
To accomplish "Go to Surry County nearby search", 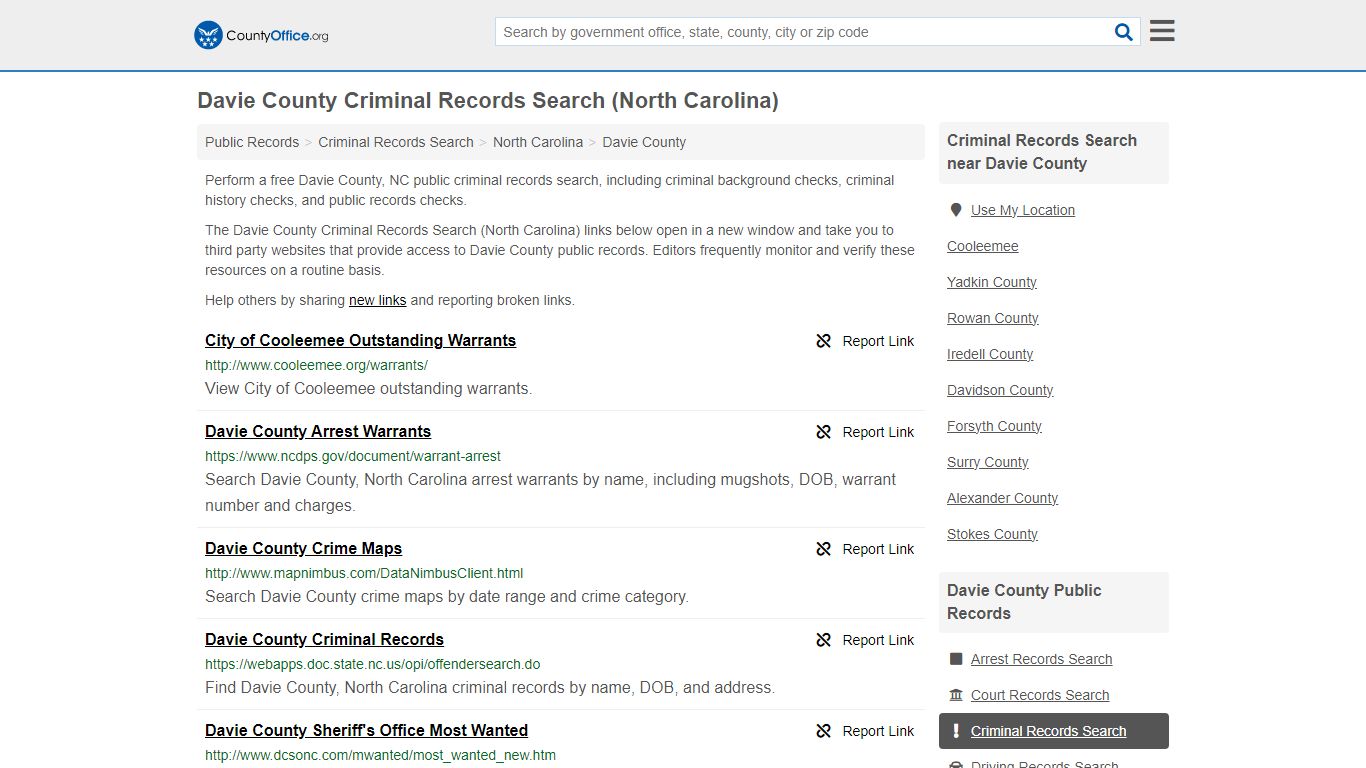I will [x=988, y=462].
